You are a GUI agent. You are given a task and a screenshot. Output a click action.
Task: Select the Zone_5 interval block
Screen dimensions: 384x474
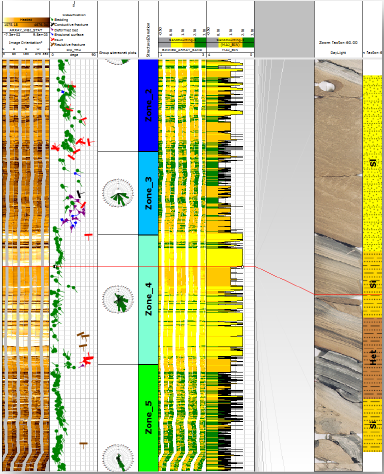click(x=148, y=418)
